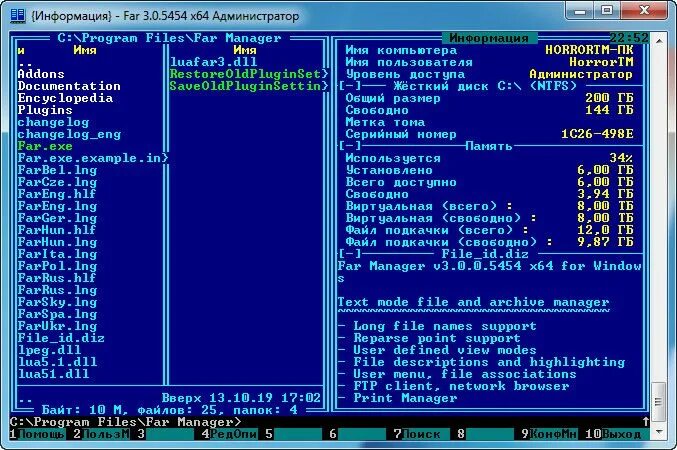The width and height of the screenshot is (677, 450).
Task: Click the Far Manager window title icon
Action: tap(17, 16)
